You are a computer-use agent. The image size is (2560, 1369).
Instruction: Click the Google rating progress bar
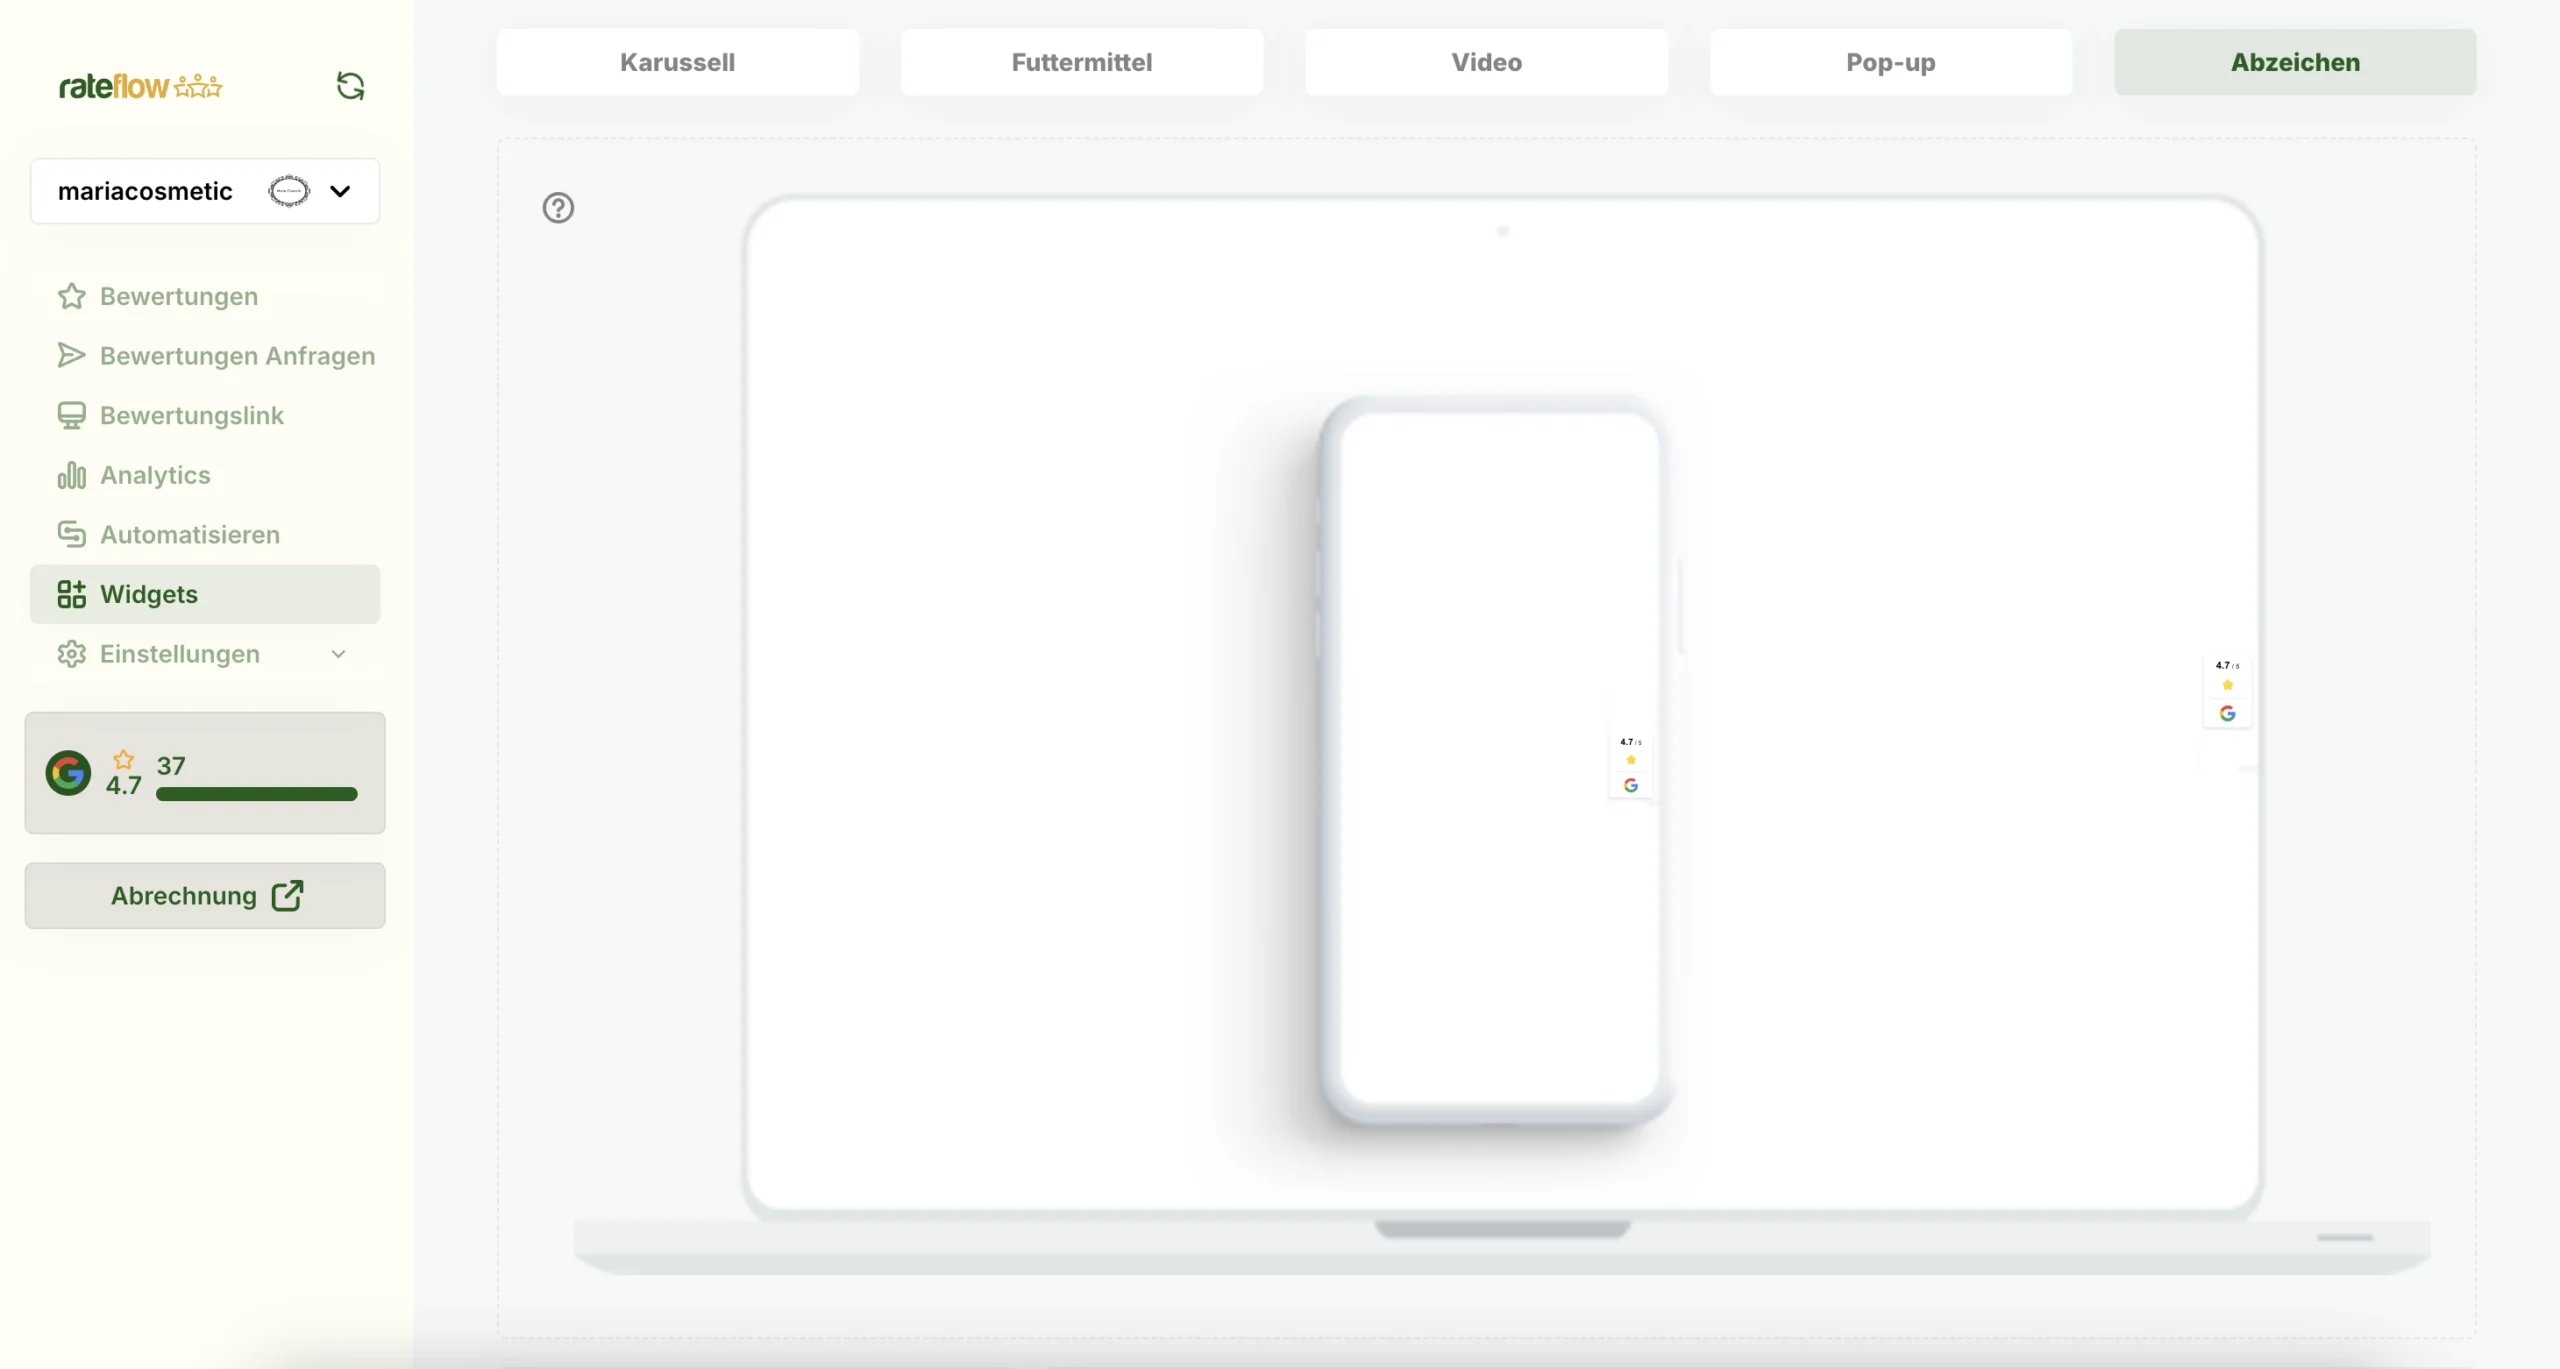point(256,794)
